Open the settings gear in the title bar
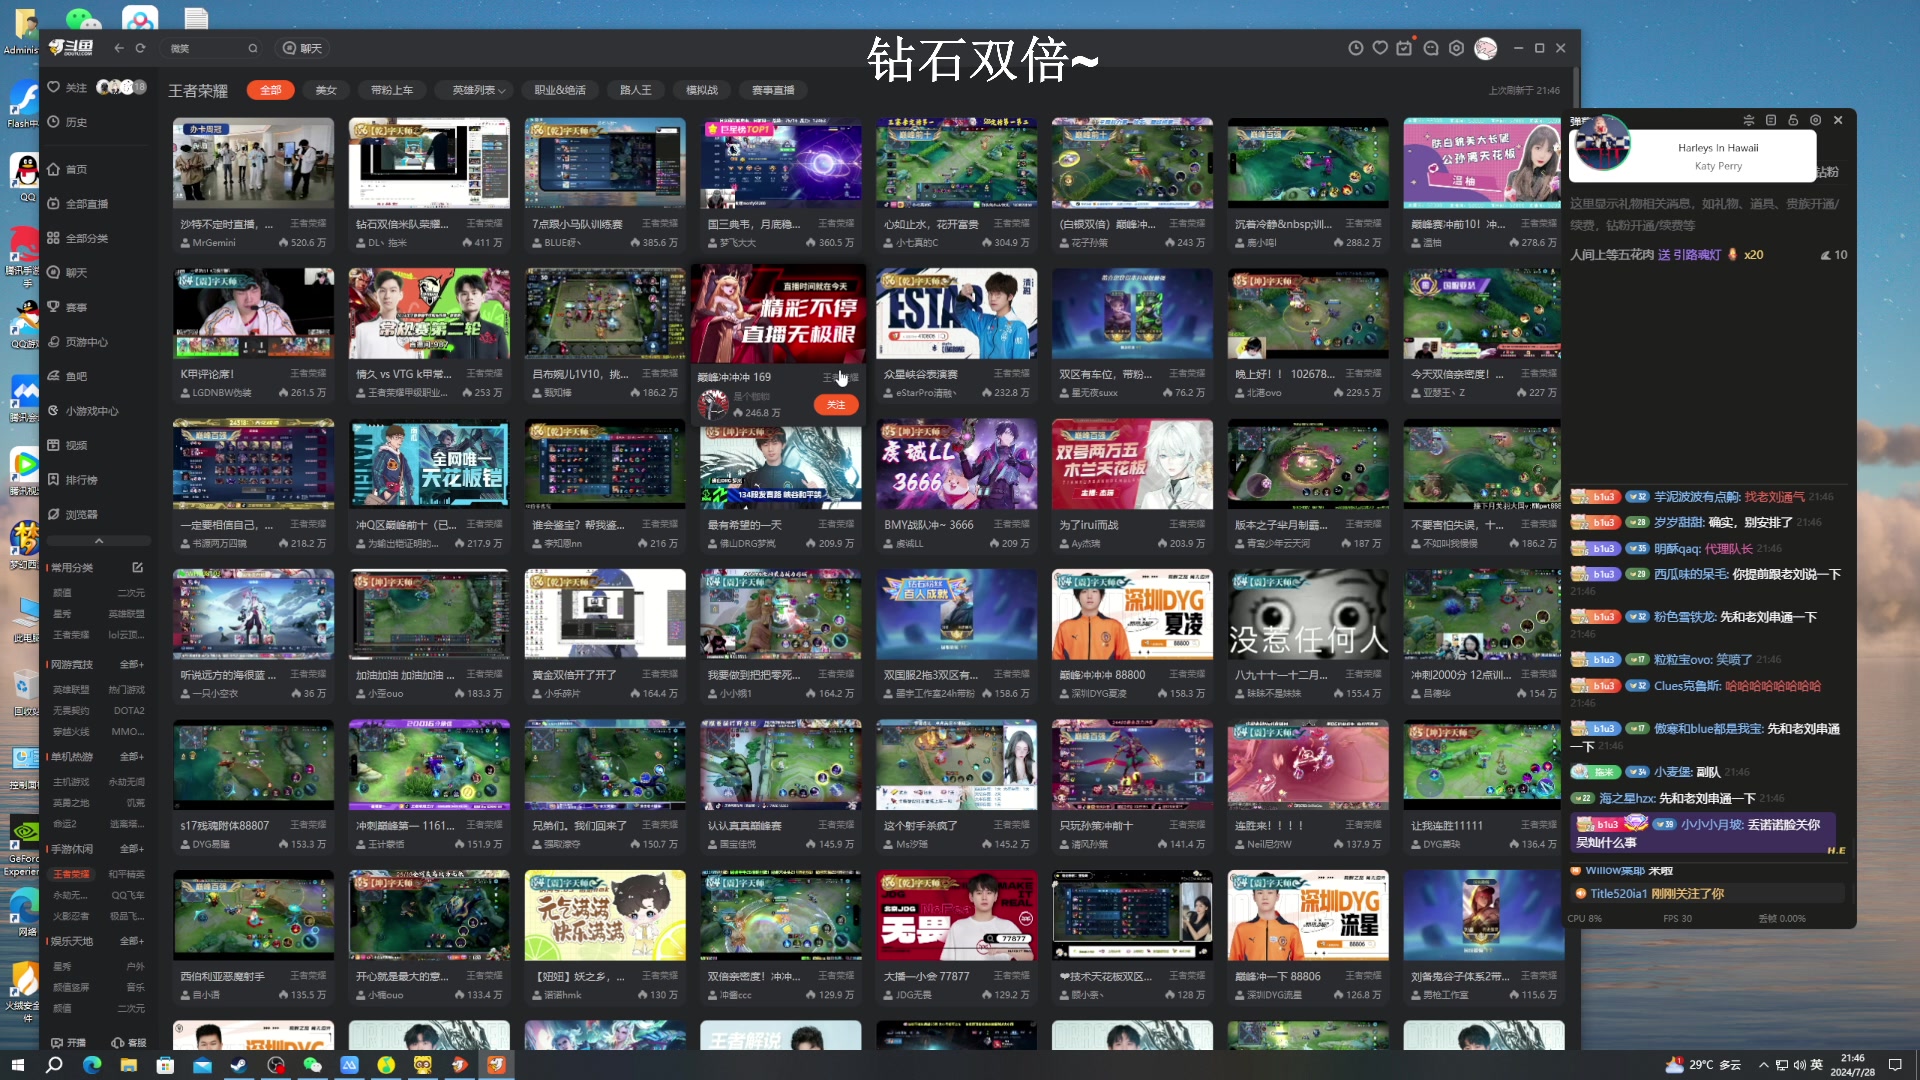The height and width of the screenshot is (1080, 1920). pyautogui.click(x=1456, y=48)
